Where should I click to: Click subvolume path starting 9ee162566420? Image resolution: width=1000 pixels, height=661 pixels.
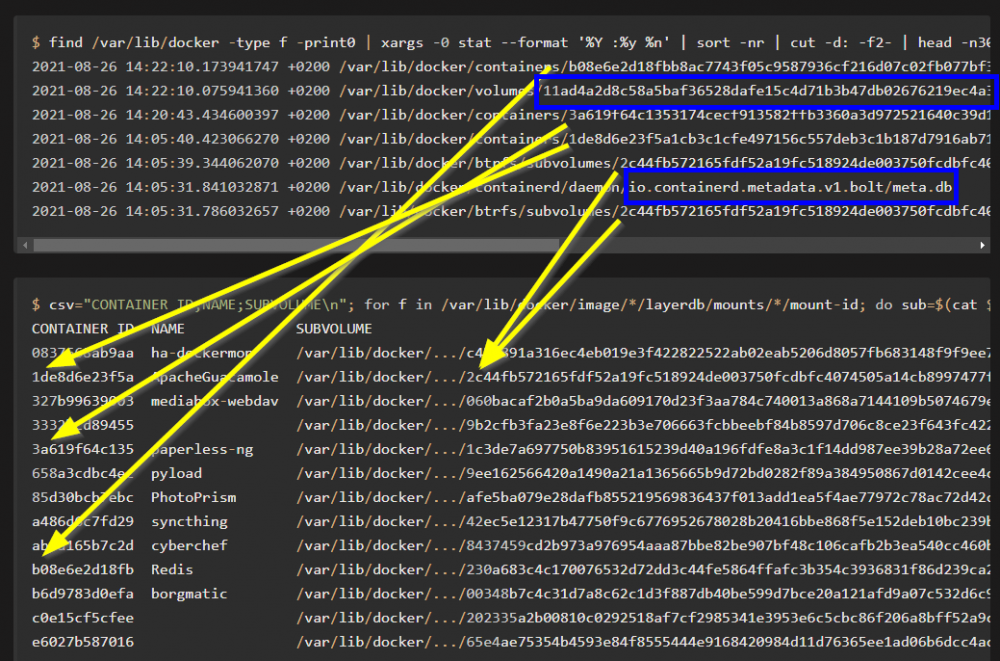click(643, 473)
